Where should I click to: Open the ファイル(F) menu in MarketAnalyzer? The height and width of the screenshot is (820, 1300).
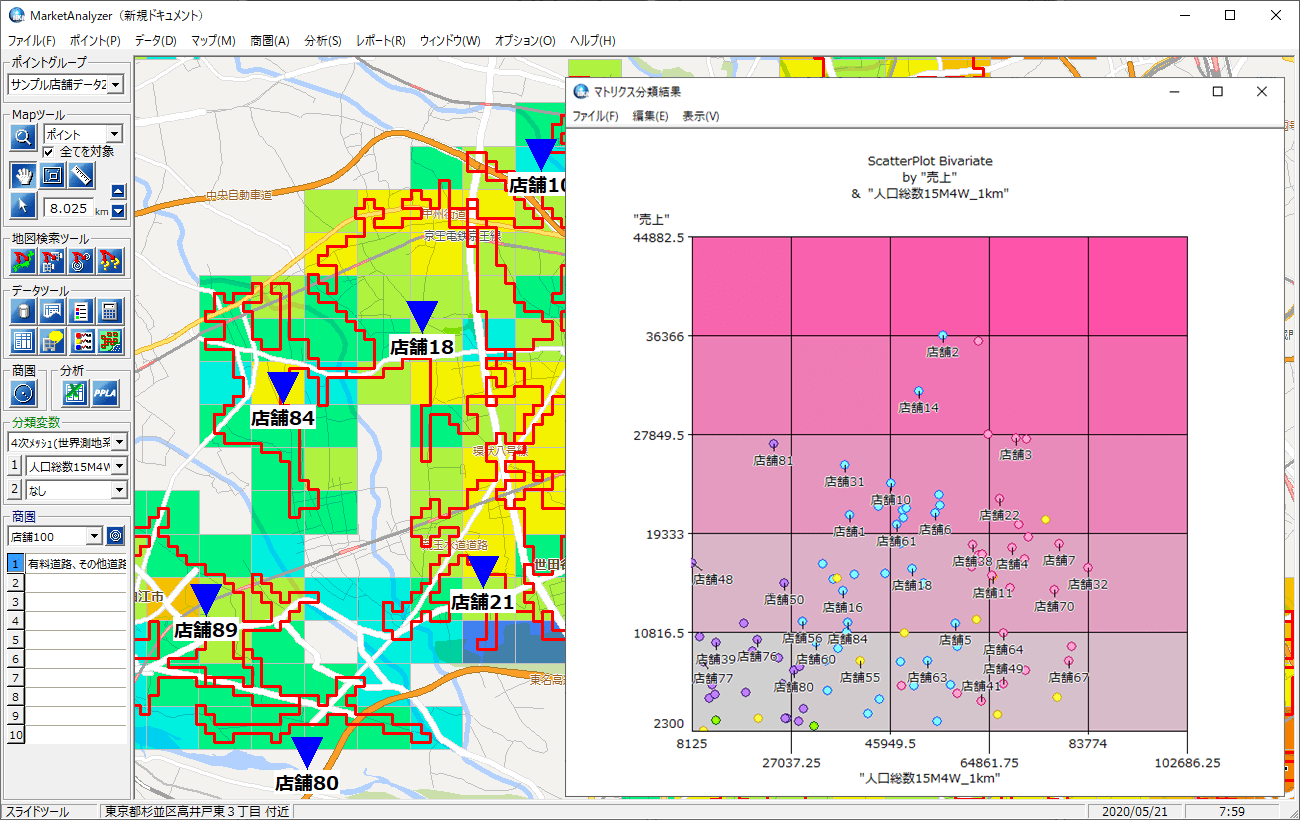[31, 41]
